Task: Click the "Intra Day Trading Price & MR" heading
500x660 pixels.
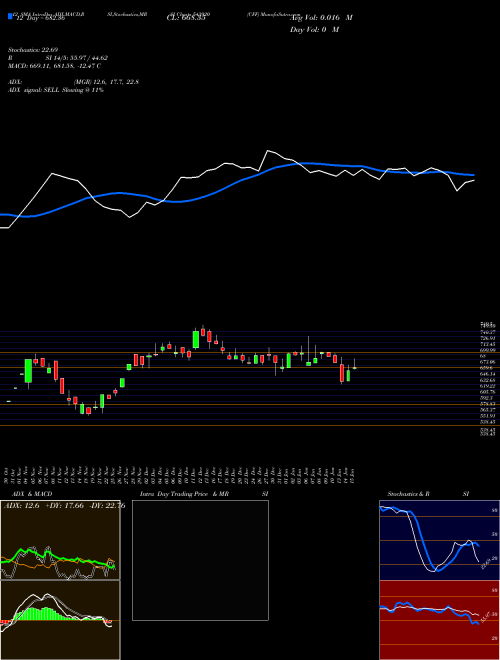Action: coord(184,494)
